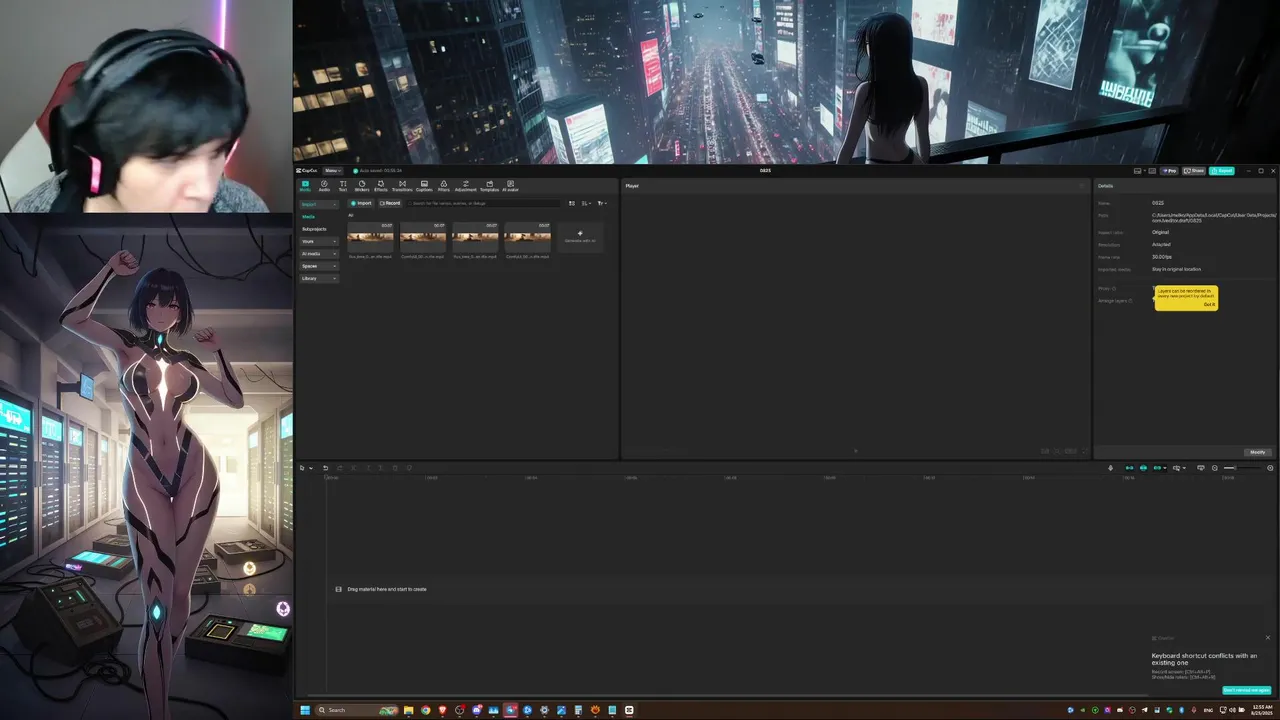Open the Stickers tab
This screenshot has width=1280, height=720.
point(362,186)
